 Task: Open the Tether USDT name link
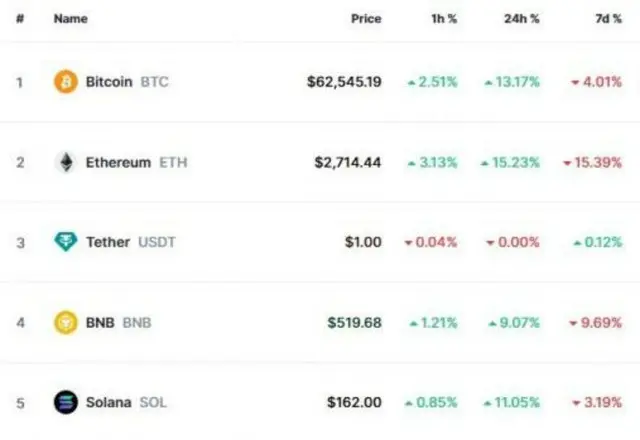pyautogui.click(x=131, y=242)
